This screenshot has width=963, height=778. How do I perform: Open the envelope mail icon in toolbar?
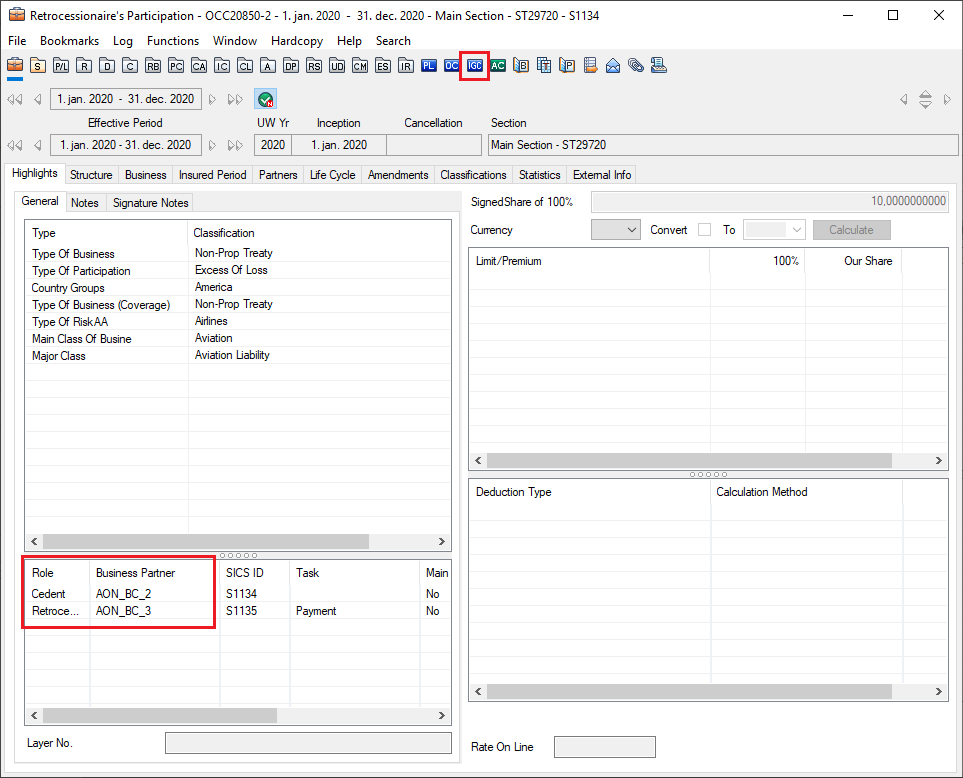pyautogui.click(x=613, y=66)
